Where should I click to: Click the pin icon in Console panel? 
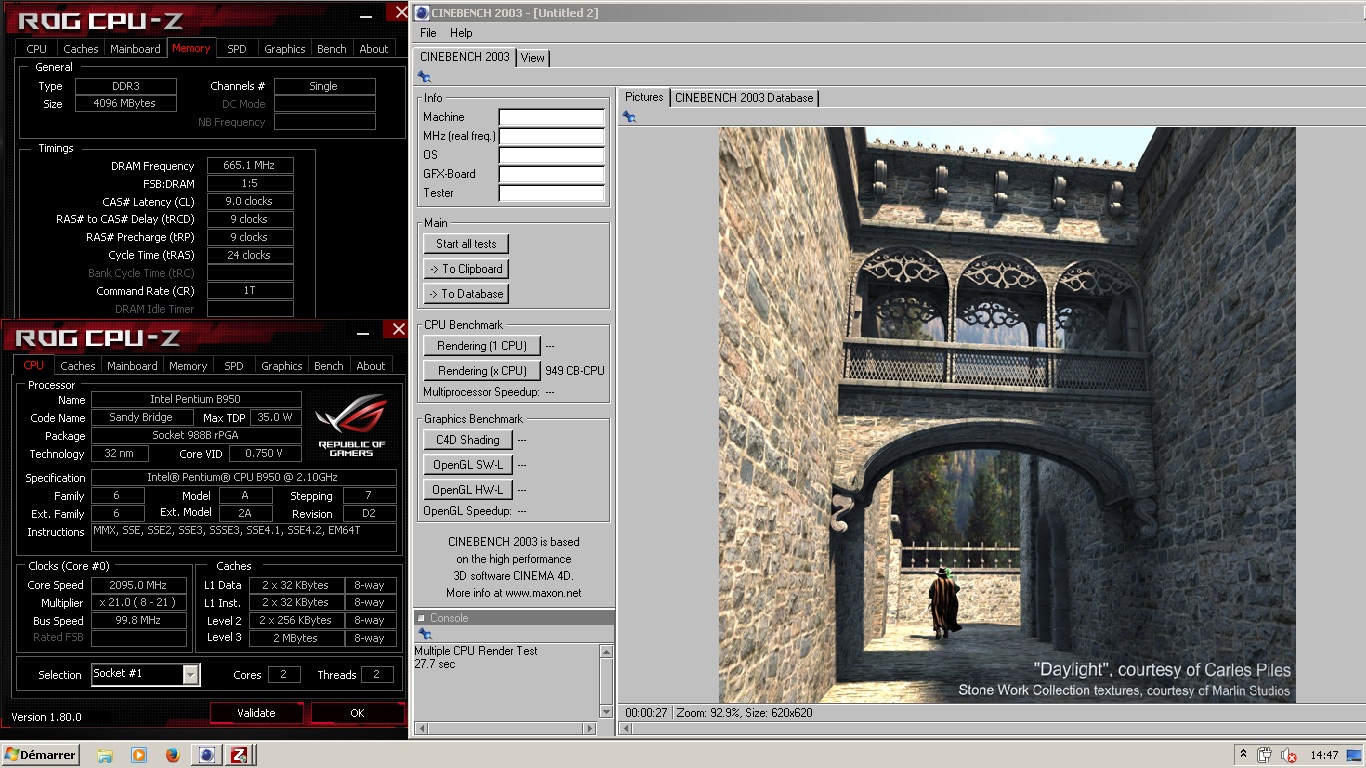tap(424, 634)
